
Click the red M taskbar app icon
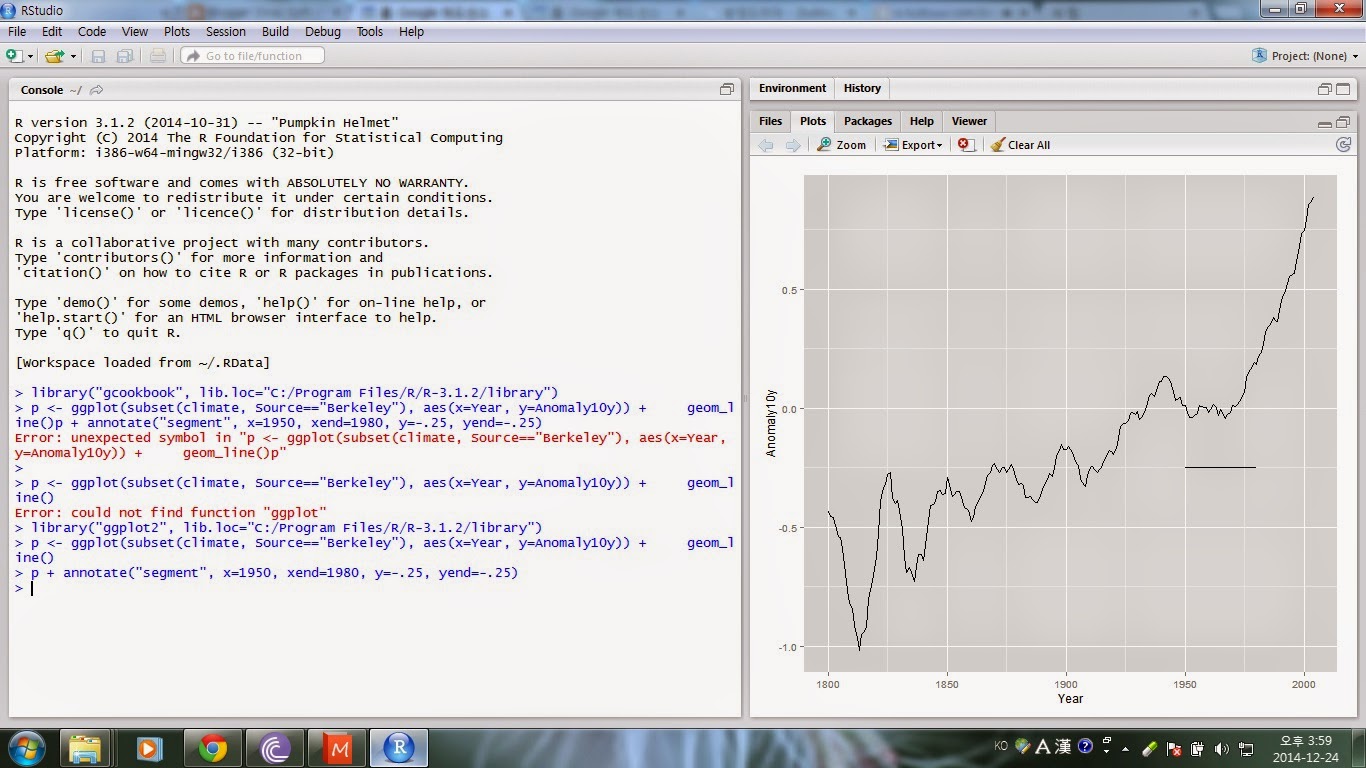click(x=338, y=748)
